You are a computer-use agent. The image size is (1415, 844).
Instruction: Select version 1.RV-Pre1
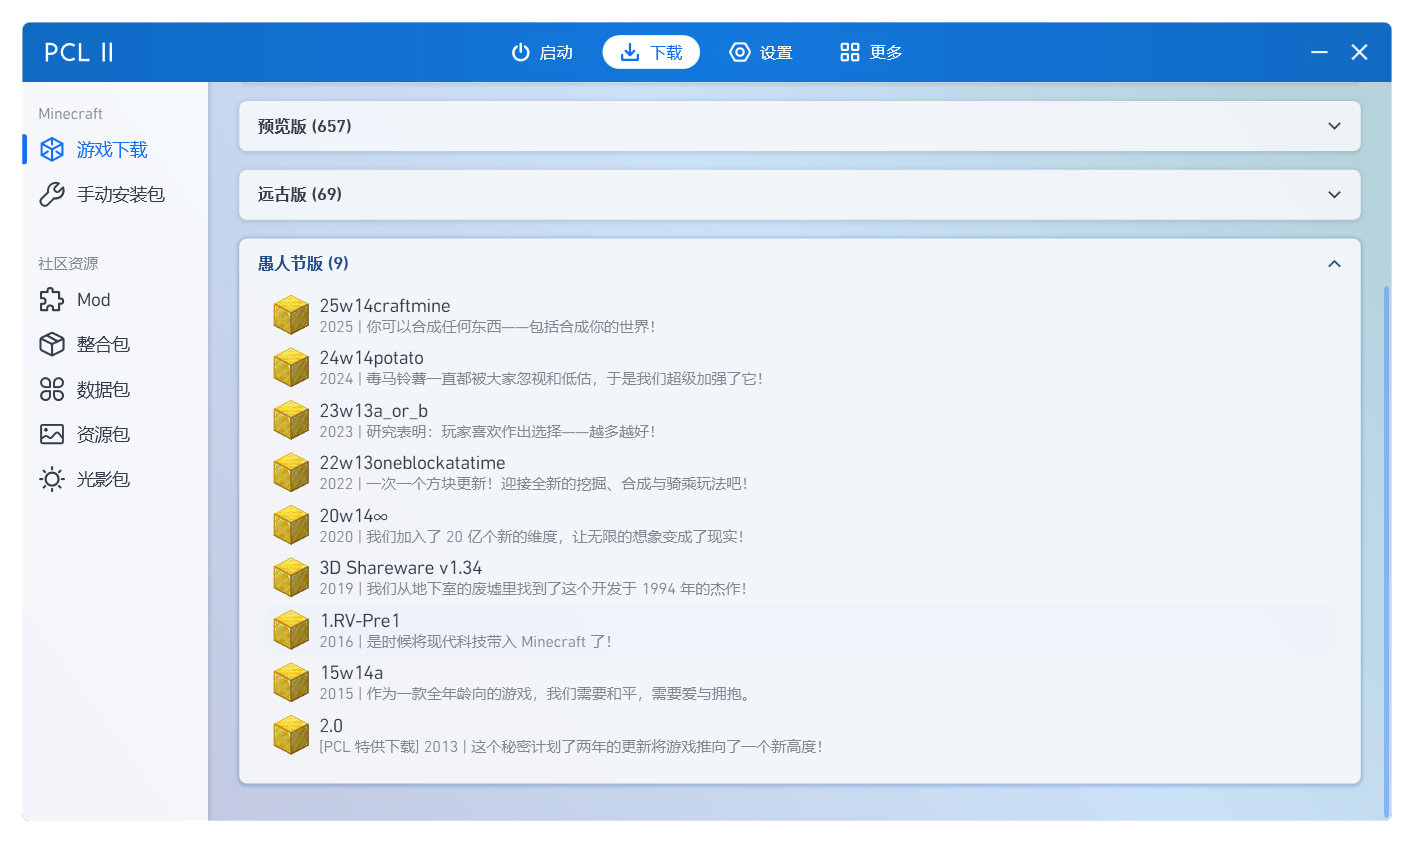tap(799, 630)
